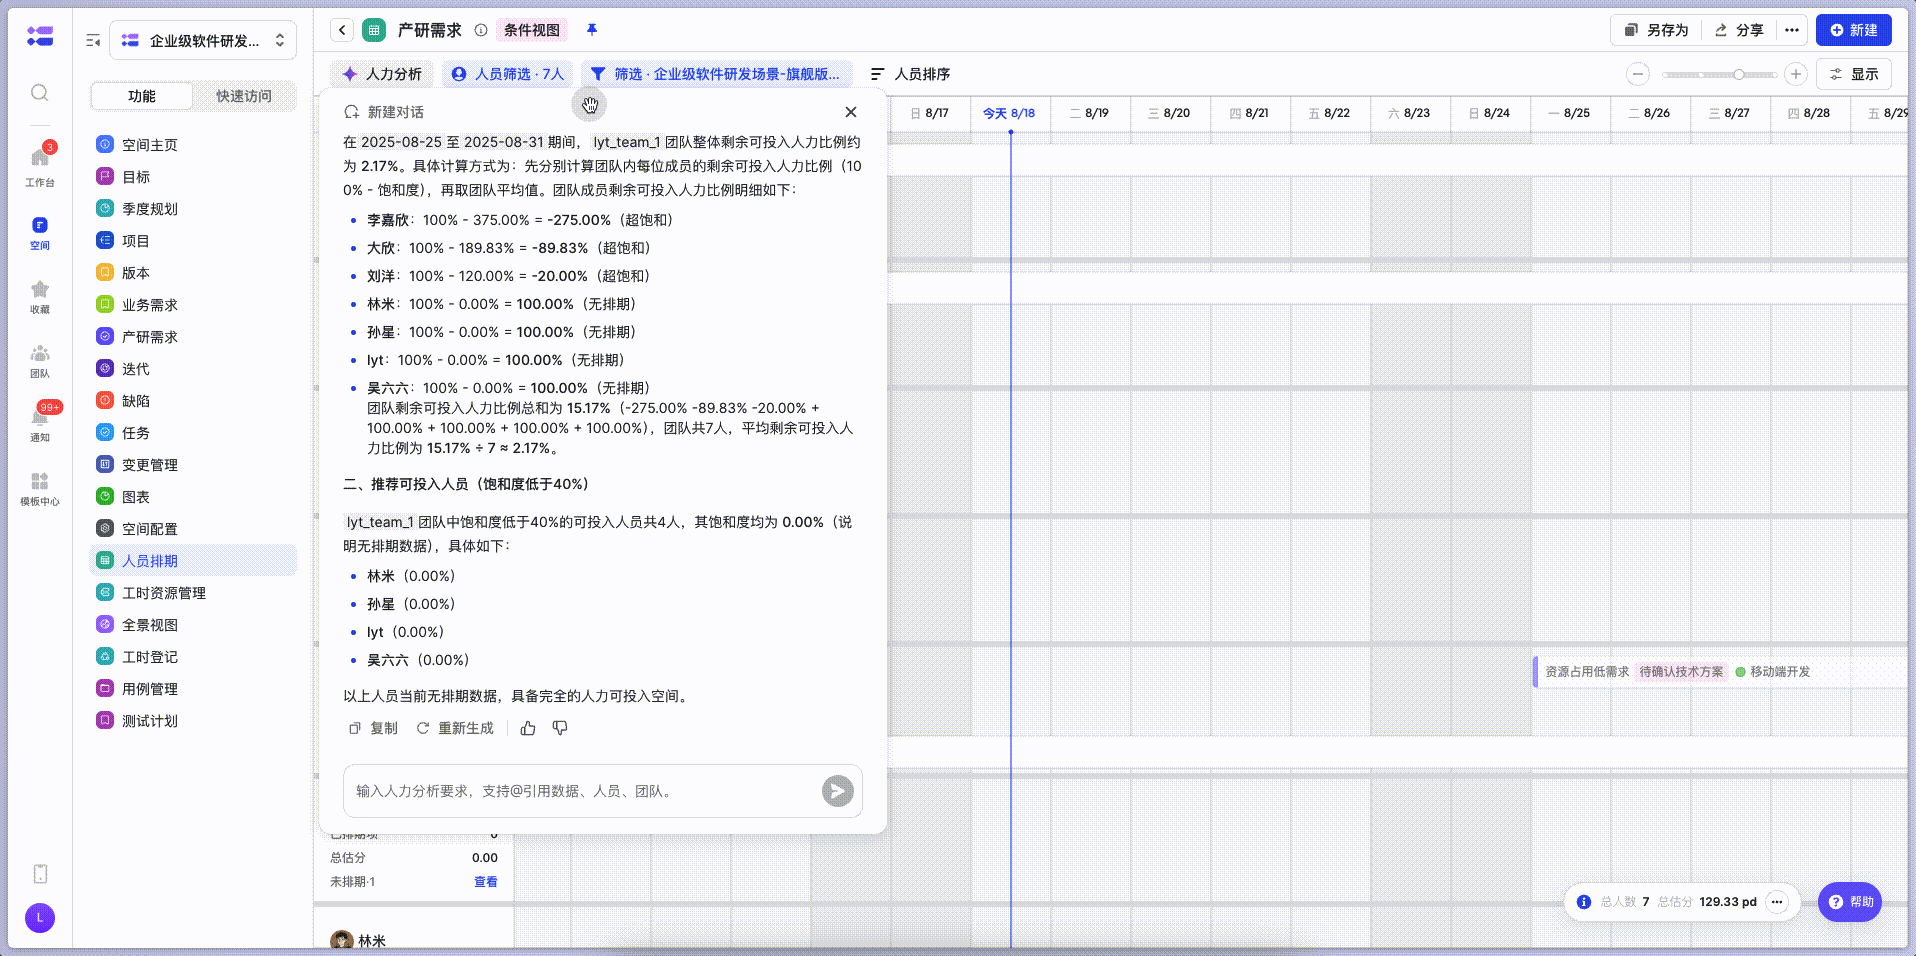Screen dimensions: 1916x956
Task: Click the zoom-in plus icon on the timeline
Action: tap(1796, 74)
